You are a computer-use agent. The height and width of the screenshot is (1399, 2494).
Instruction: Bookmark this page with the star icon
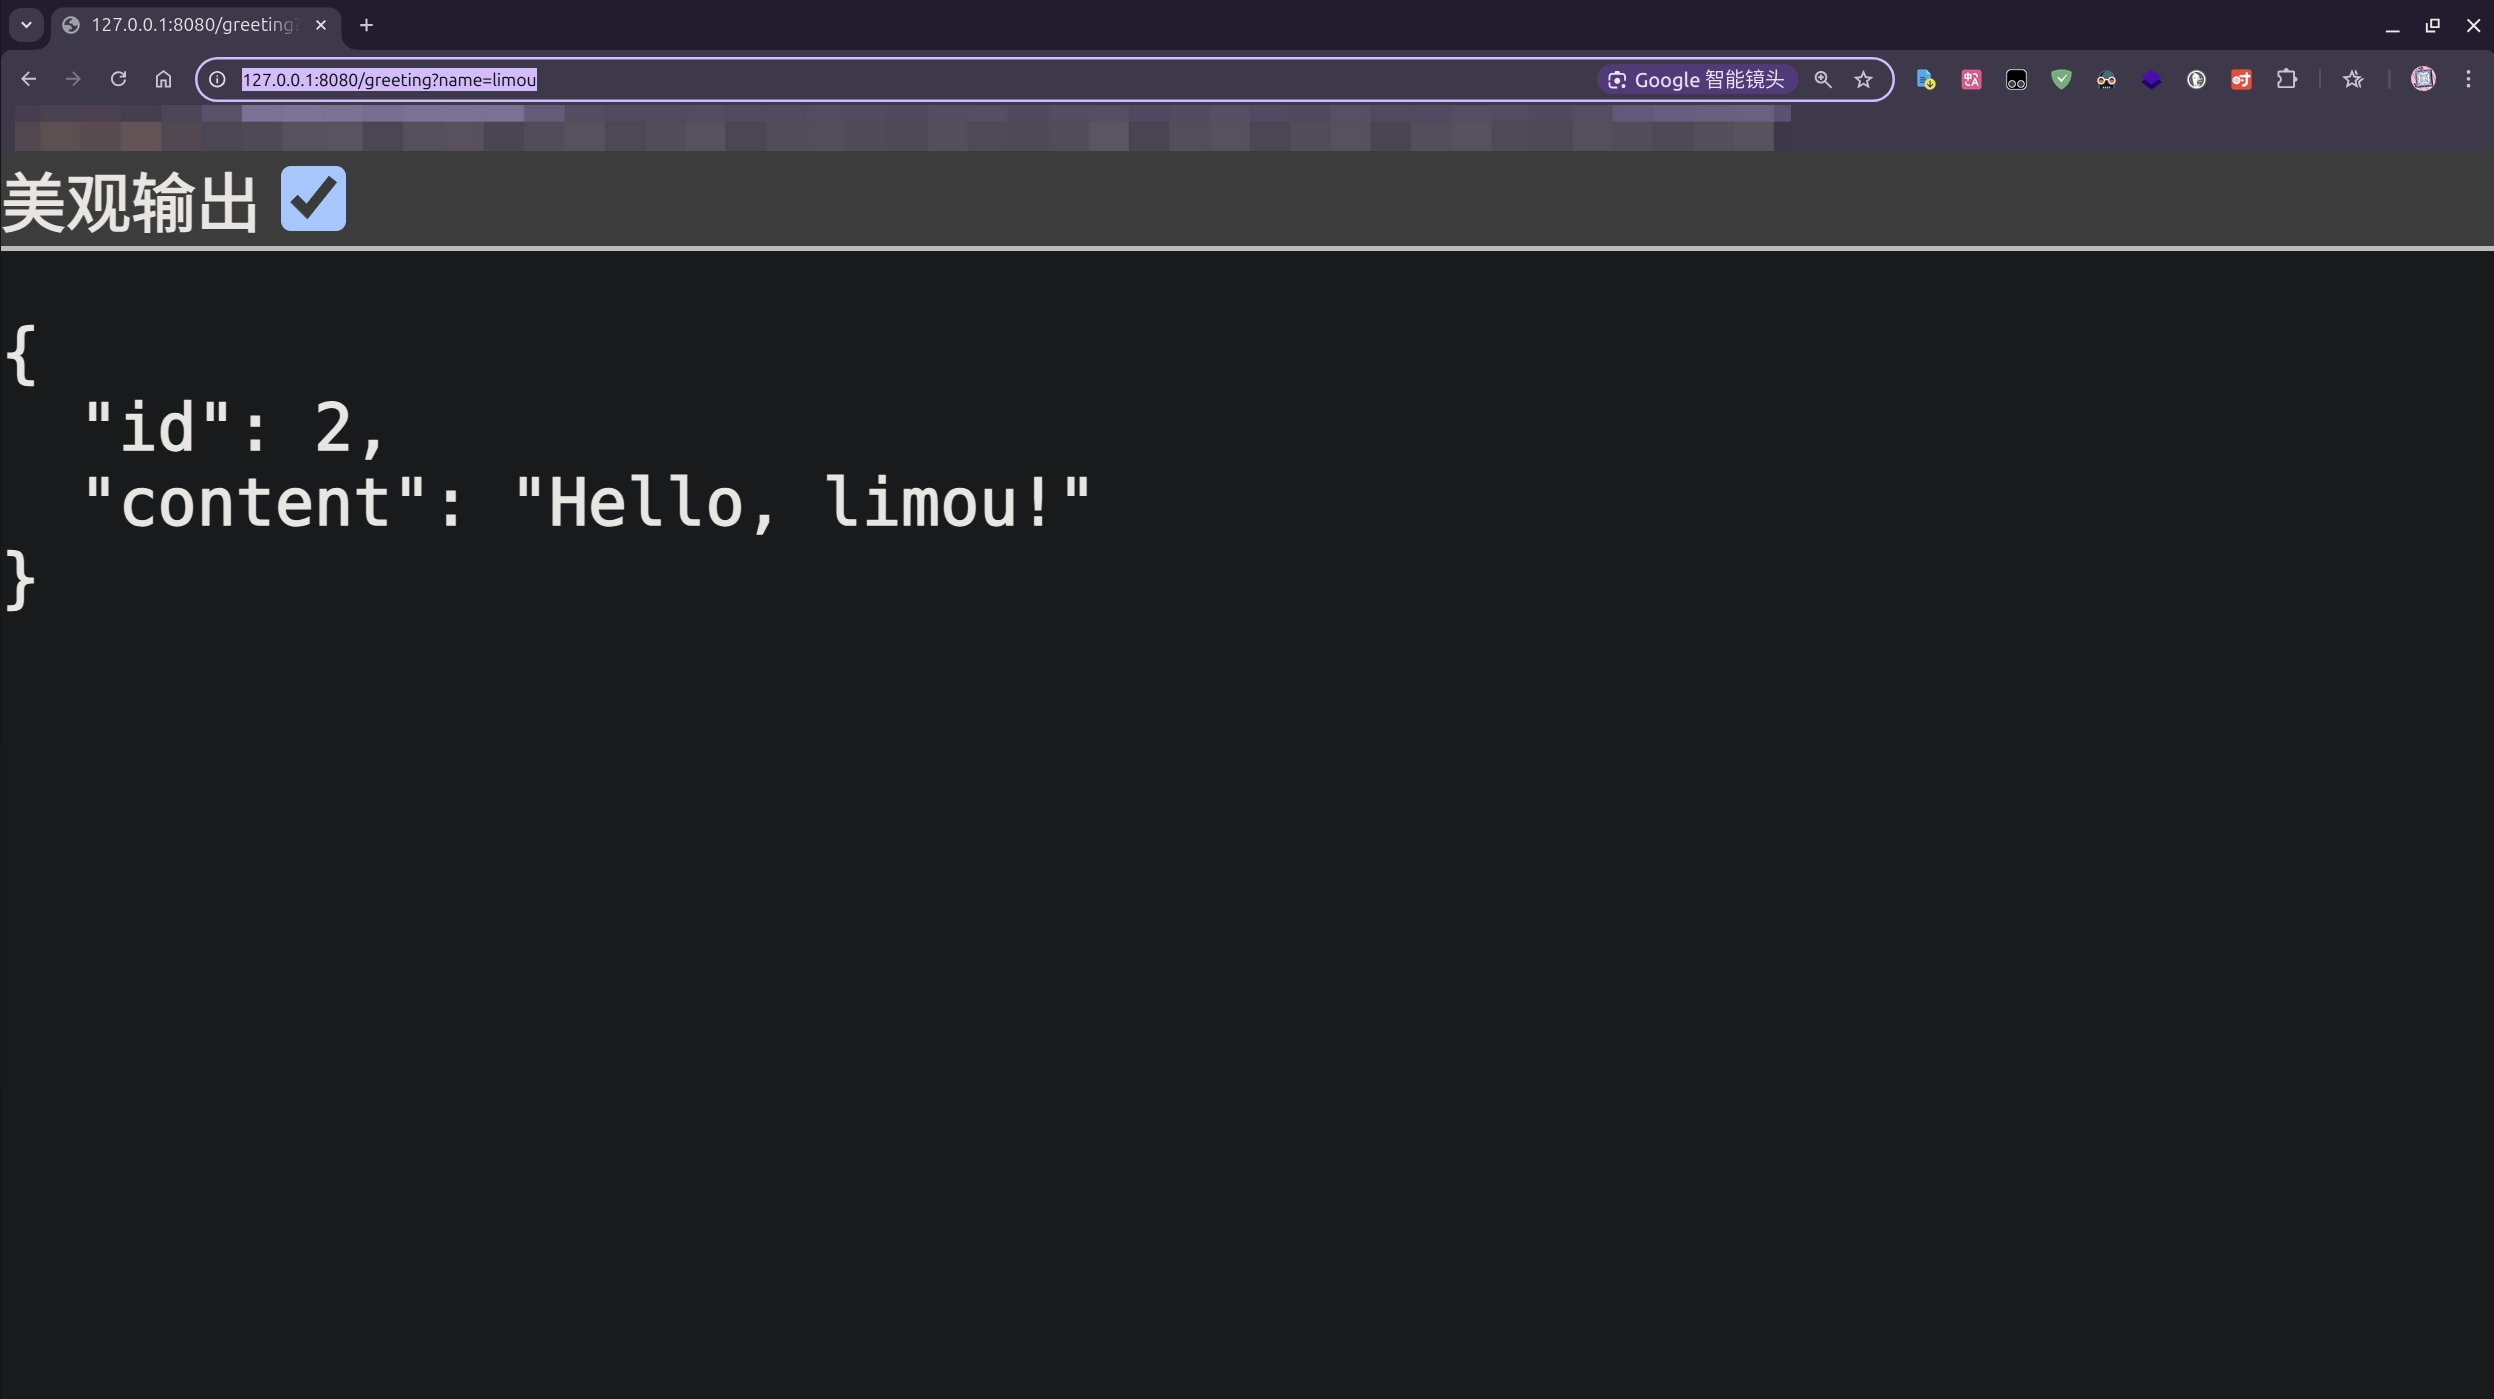pyautogui.click(x=1863, y=80)
